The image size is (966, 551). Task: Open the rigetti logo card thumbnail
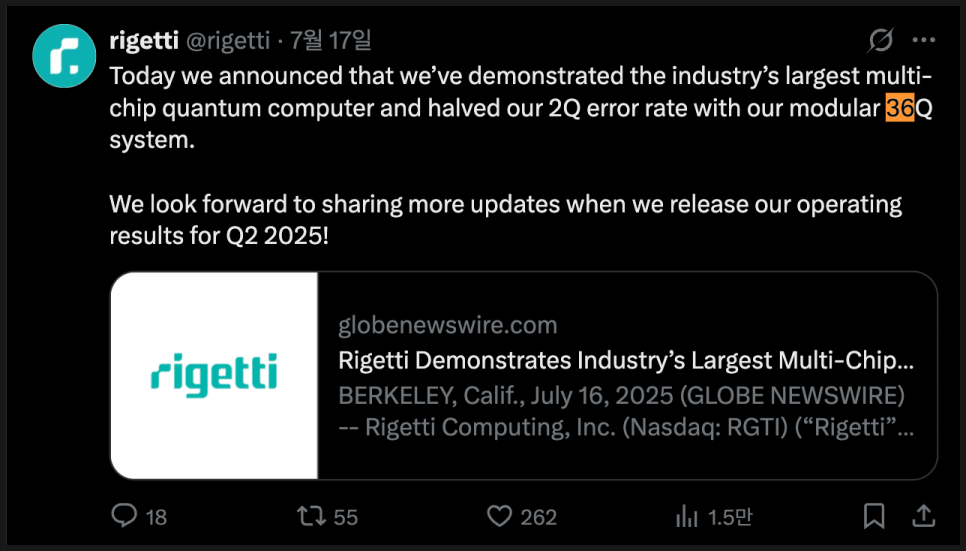tap(214, 375)
